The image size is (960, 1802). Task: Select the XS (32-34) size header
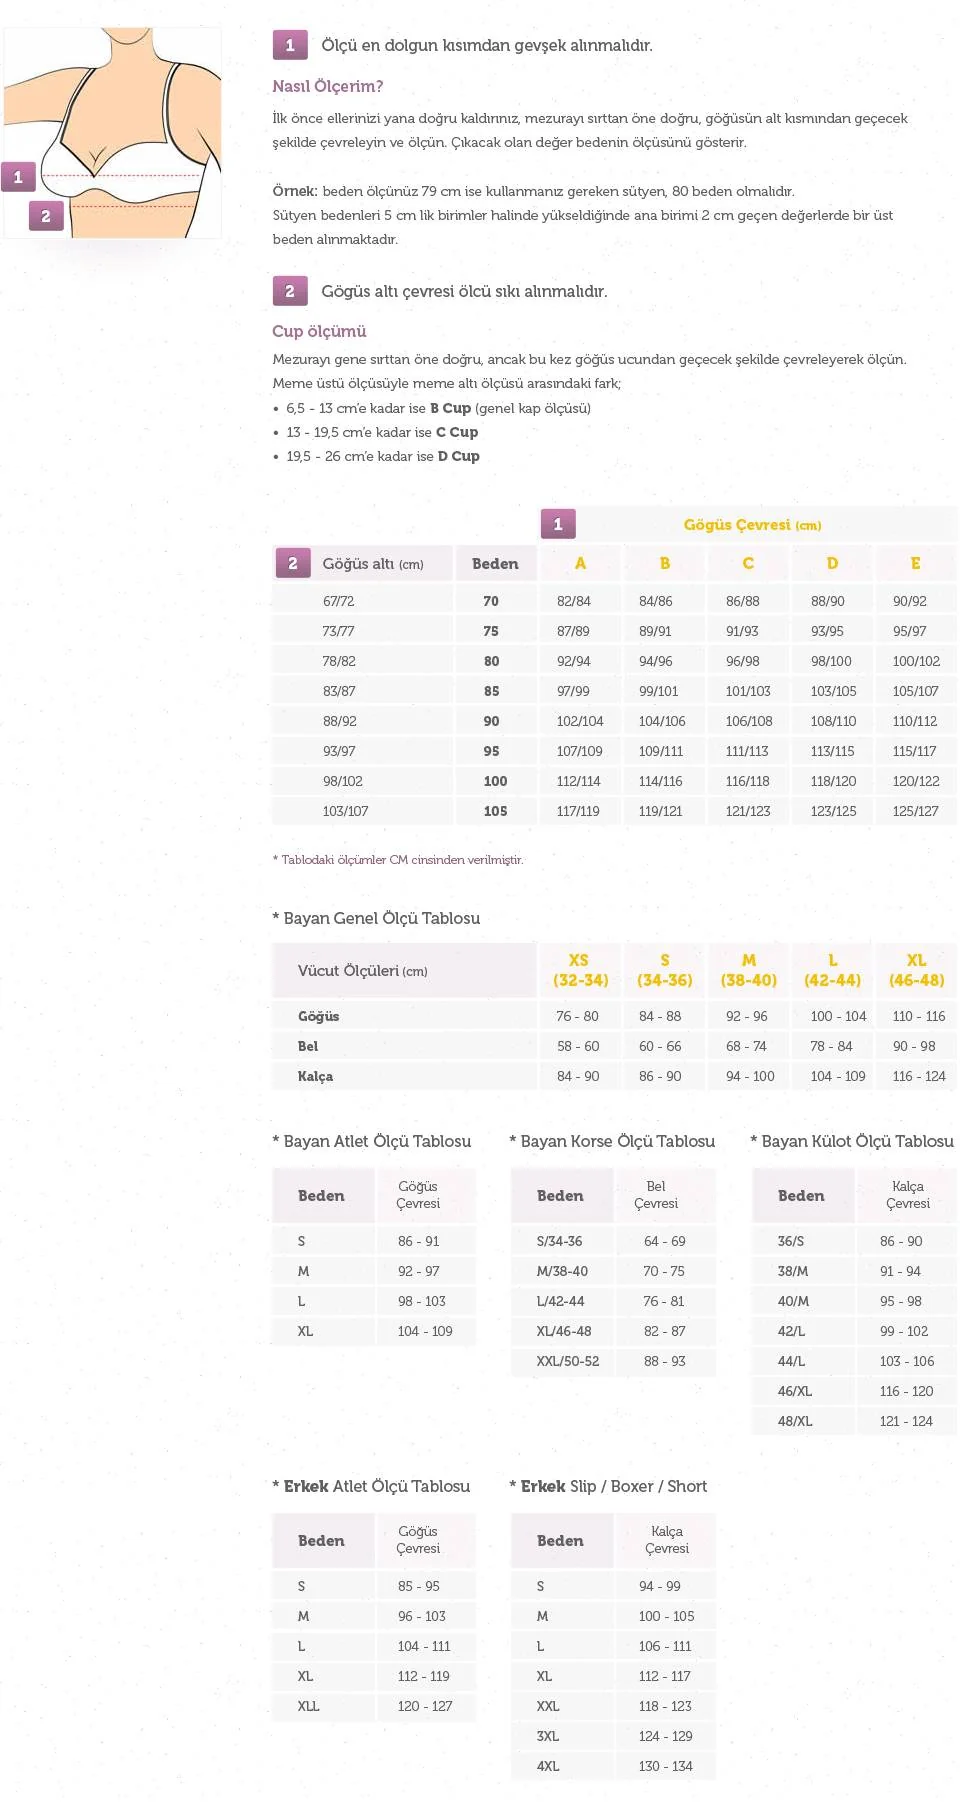click(580, 970)
